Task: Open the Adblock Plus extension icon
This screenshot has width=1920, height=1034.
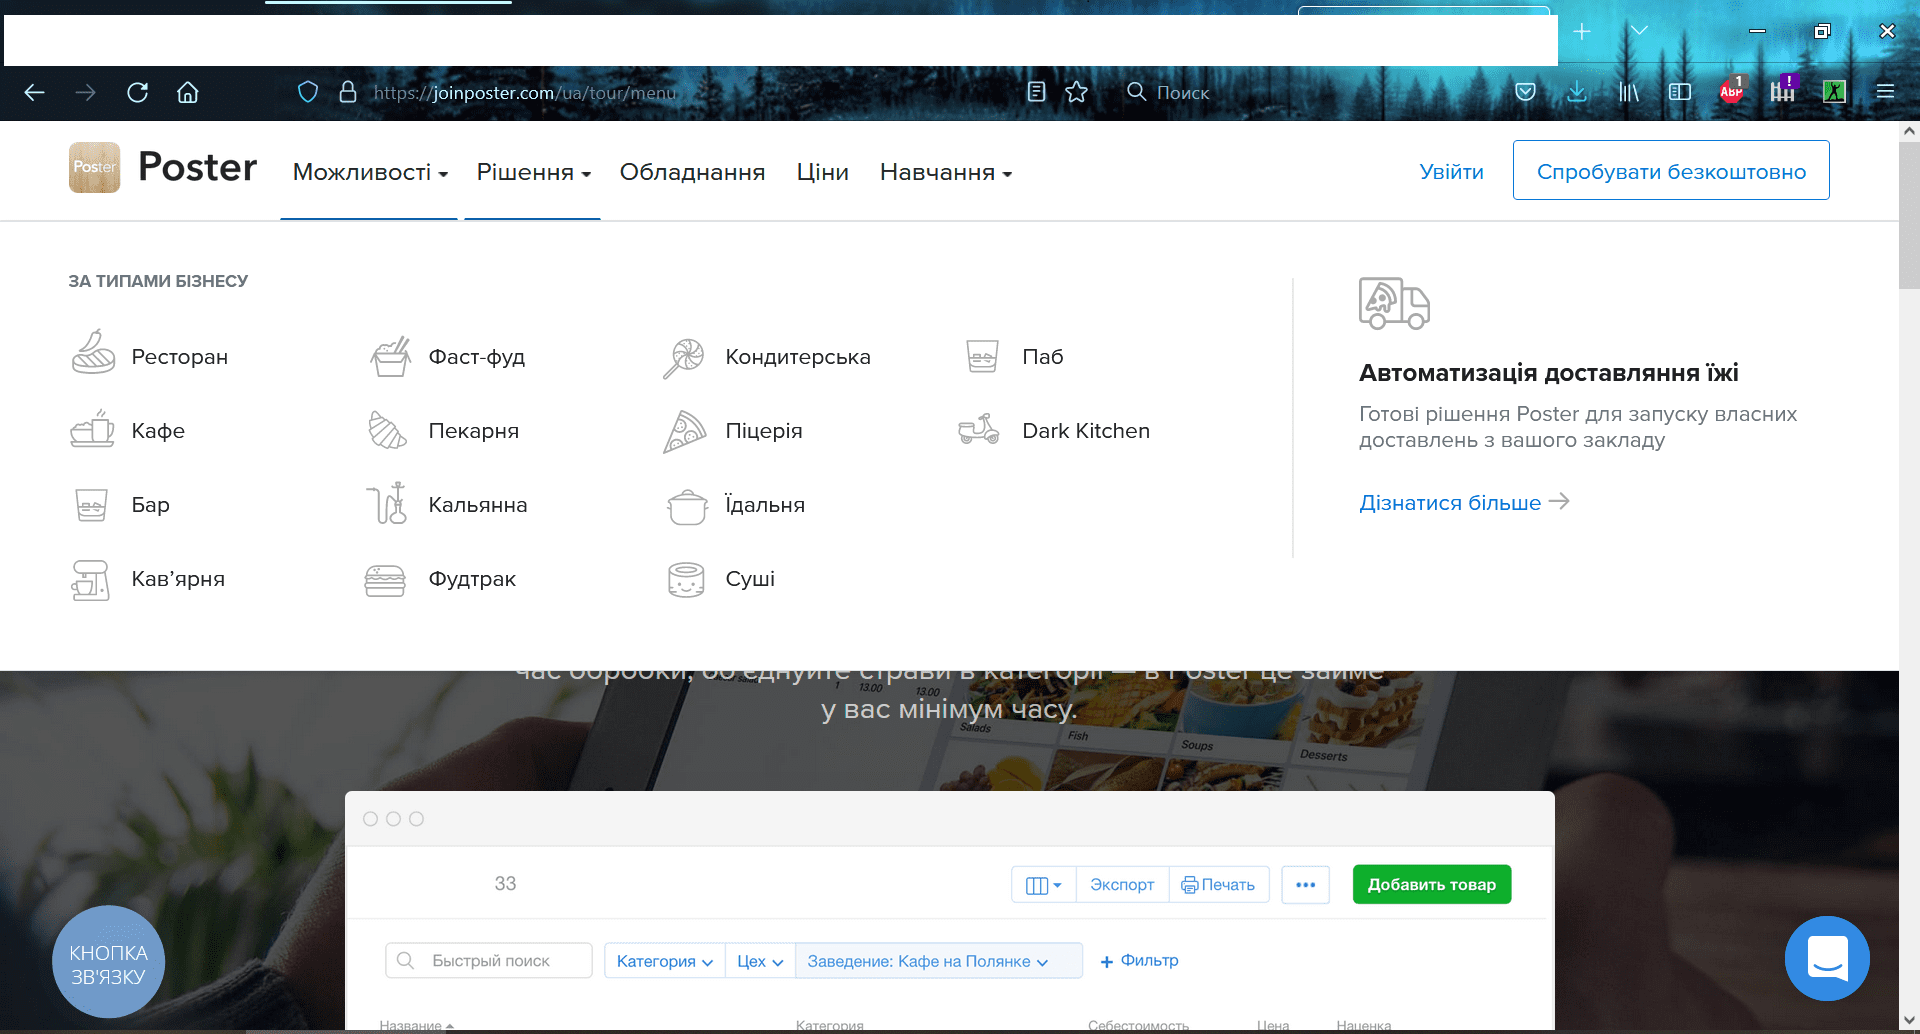Action: pyautogui.click(x=1731, y=92)
